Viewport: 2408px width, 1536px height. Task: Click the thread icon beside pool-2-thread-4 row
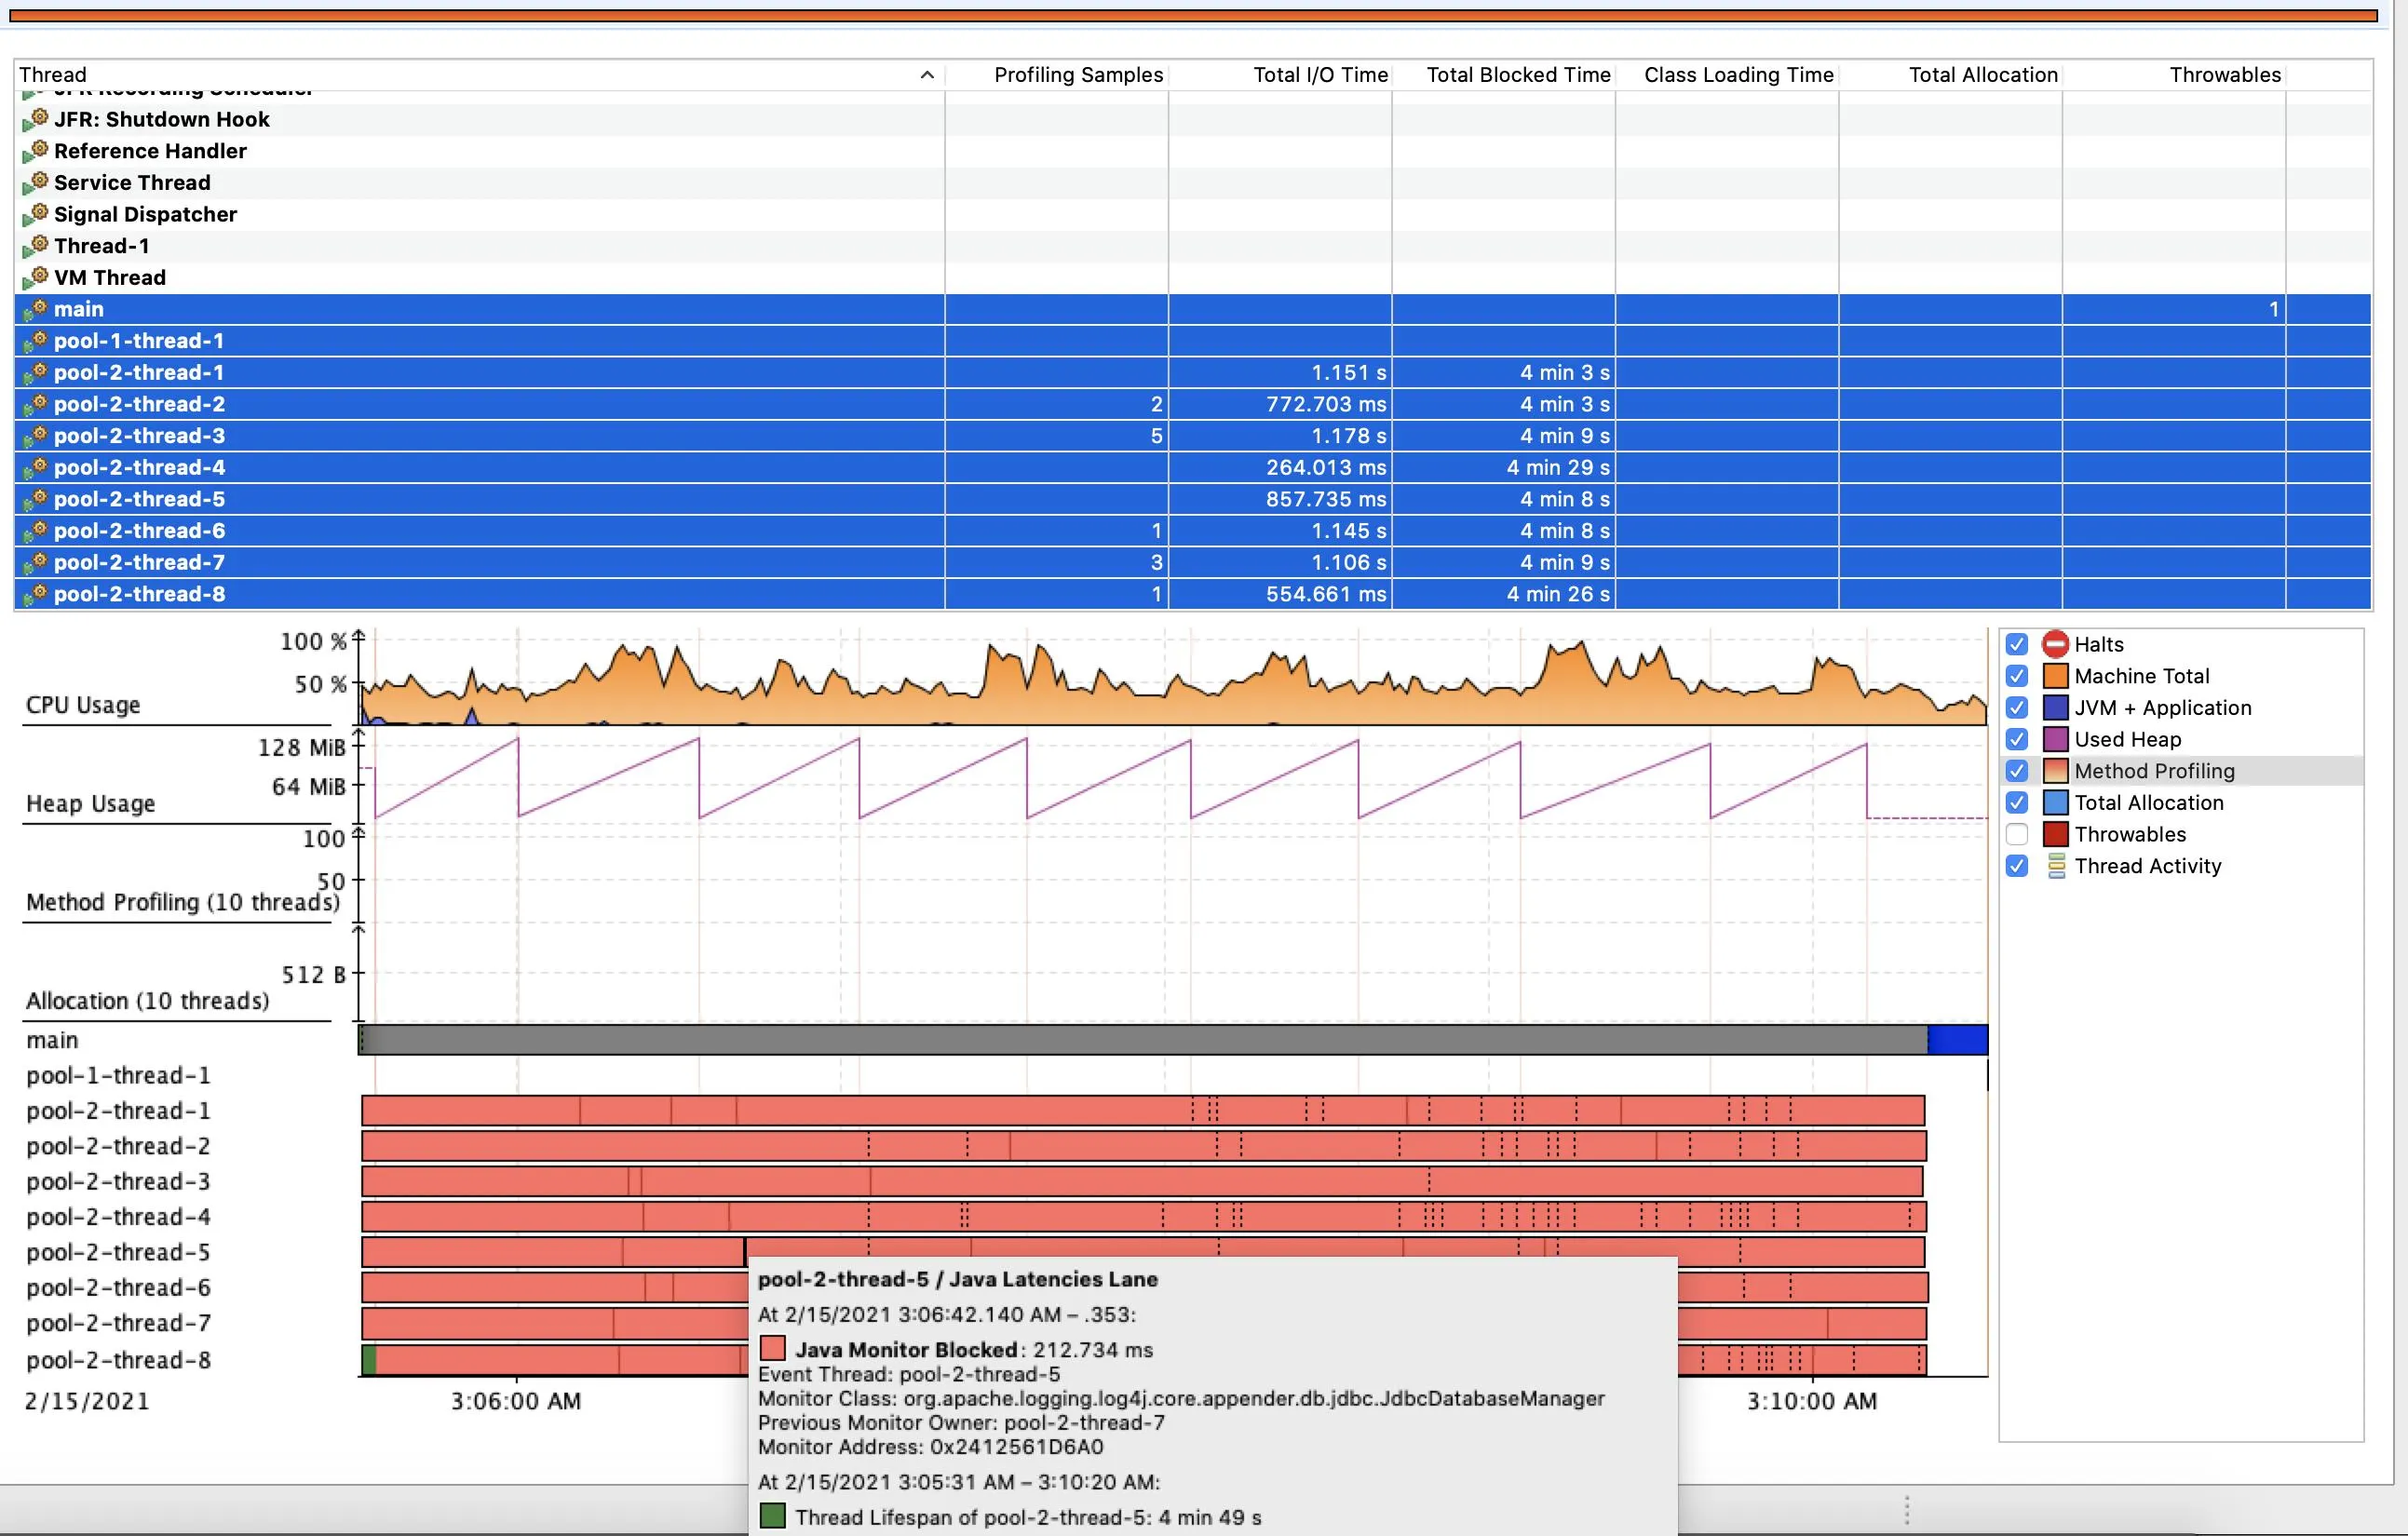click(x=36, y=467)
